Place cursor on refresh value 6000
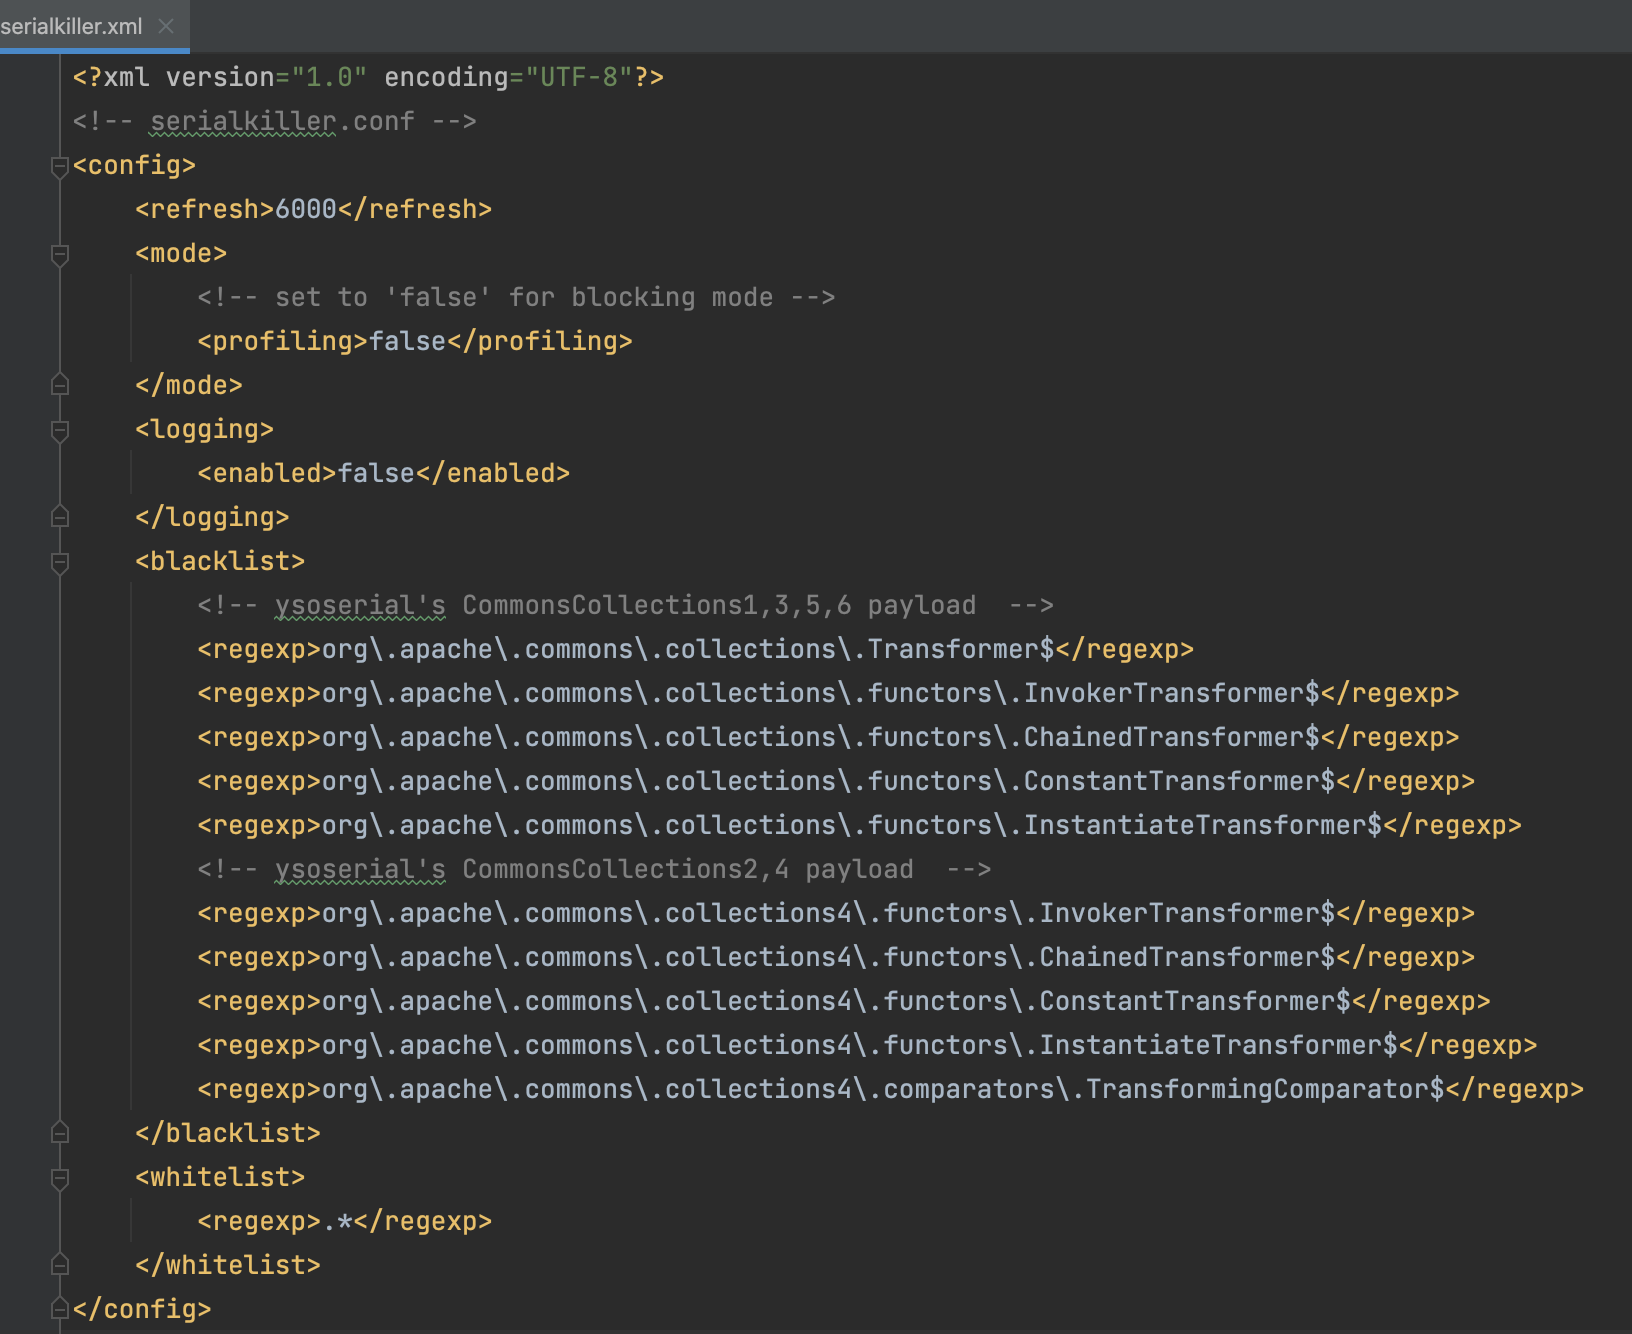Viewport: 1632px width, 1334px height. [x=306, y=209]
